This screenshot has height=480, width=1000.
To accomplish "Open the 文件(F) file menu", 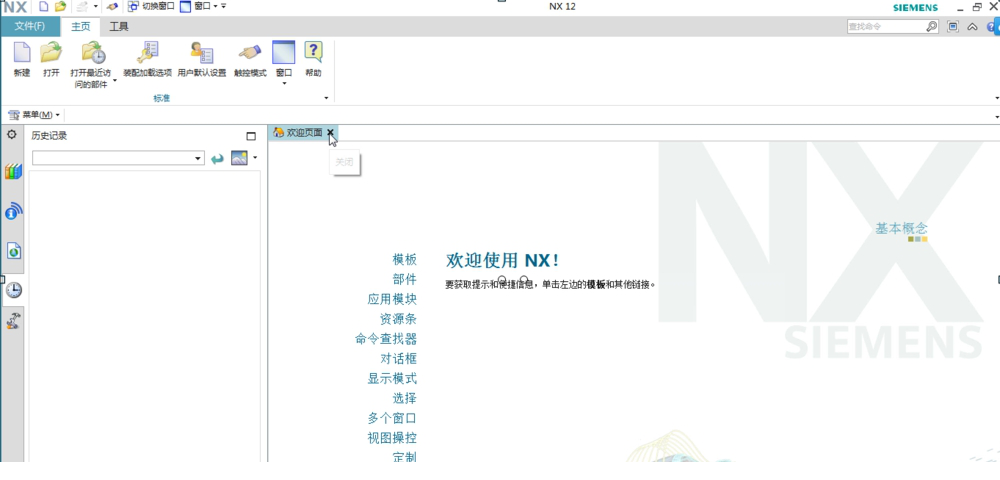I will (x=30, y=26).
